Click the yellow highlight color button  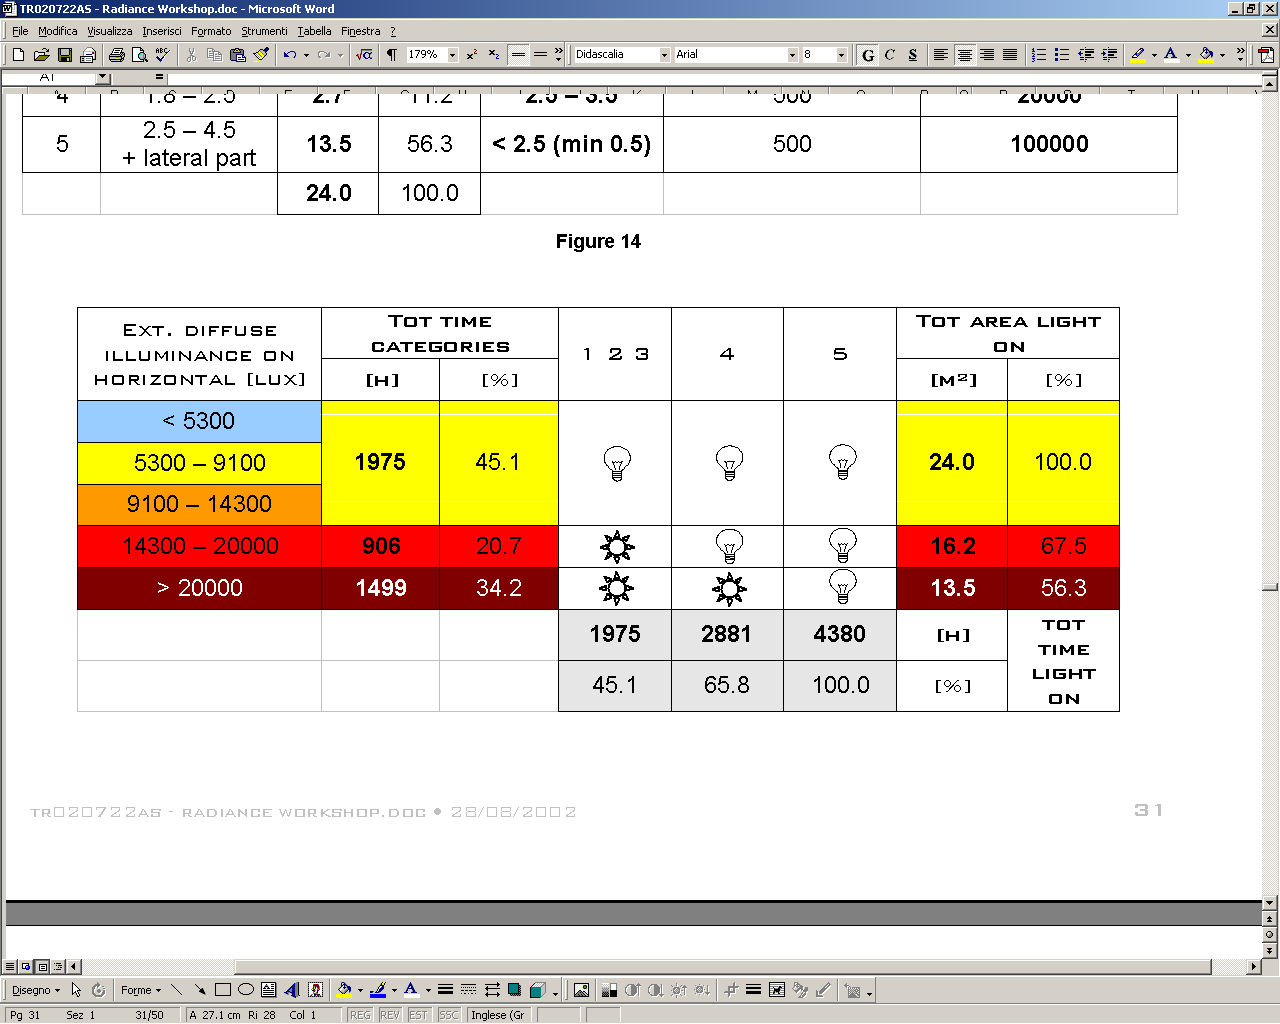tap(1138, 55)
